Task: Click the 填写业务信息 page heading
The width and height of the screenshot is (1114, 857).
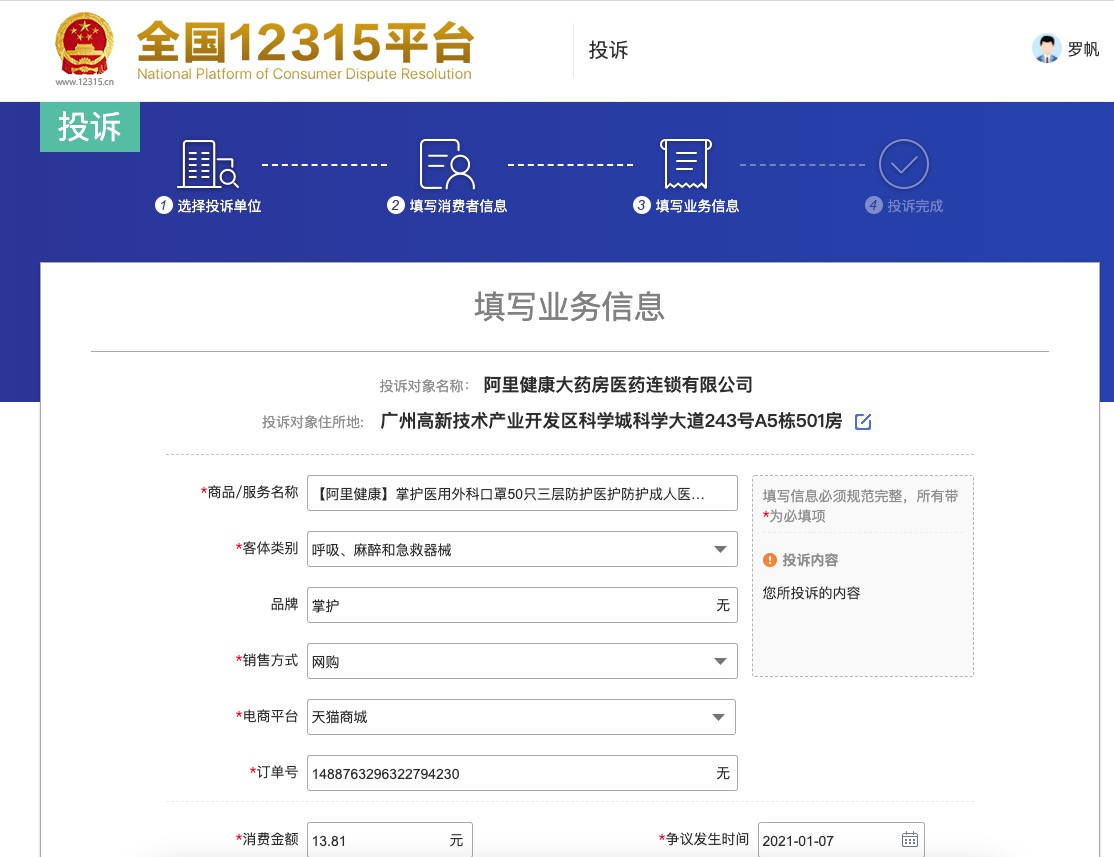Action: tap(570, 307)
